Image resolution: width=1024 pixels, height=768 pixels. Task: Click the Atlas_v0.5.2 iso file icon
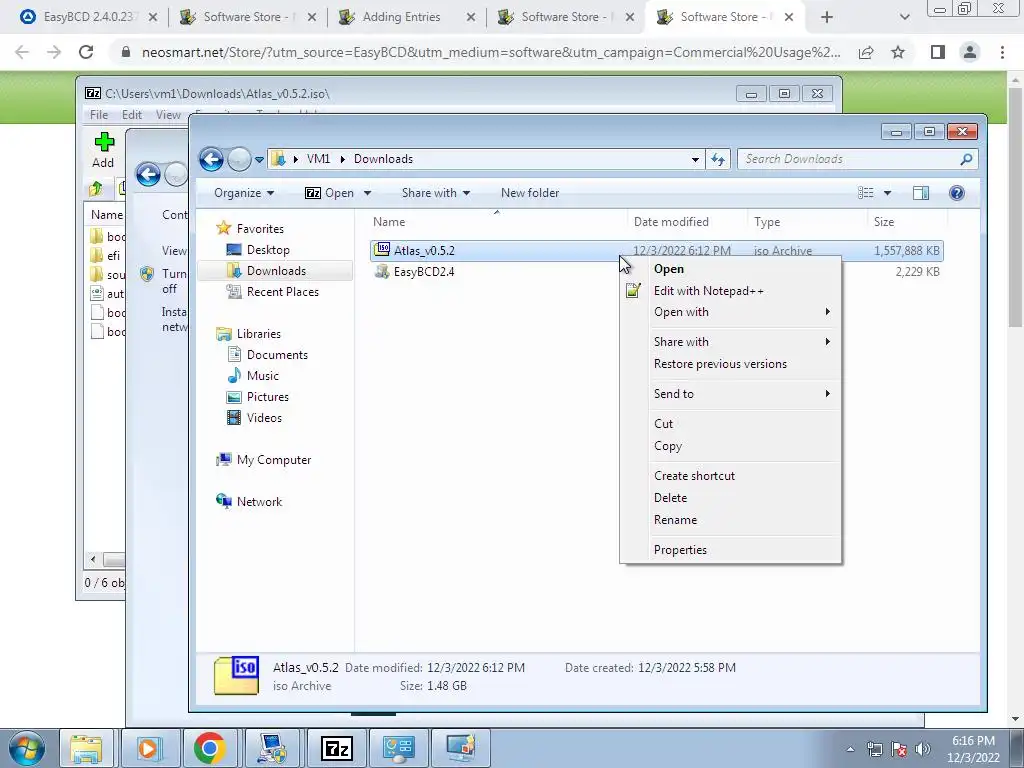pos(382,250)
